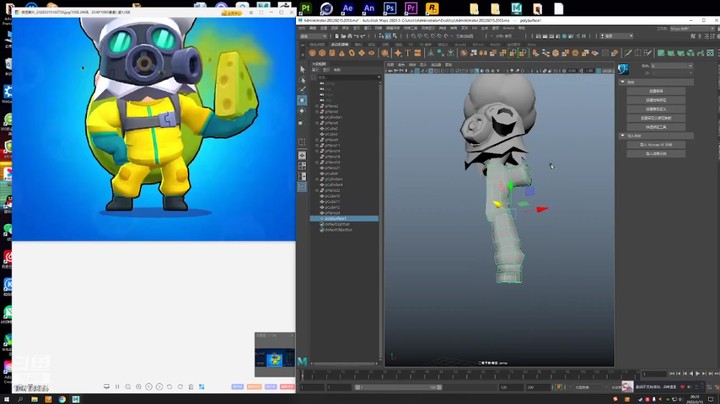Click the polygon Type (T) shelf icon
Screen dimensions: 720x404
click(x=408, y=53)
